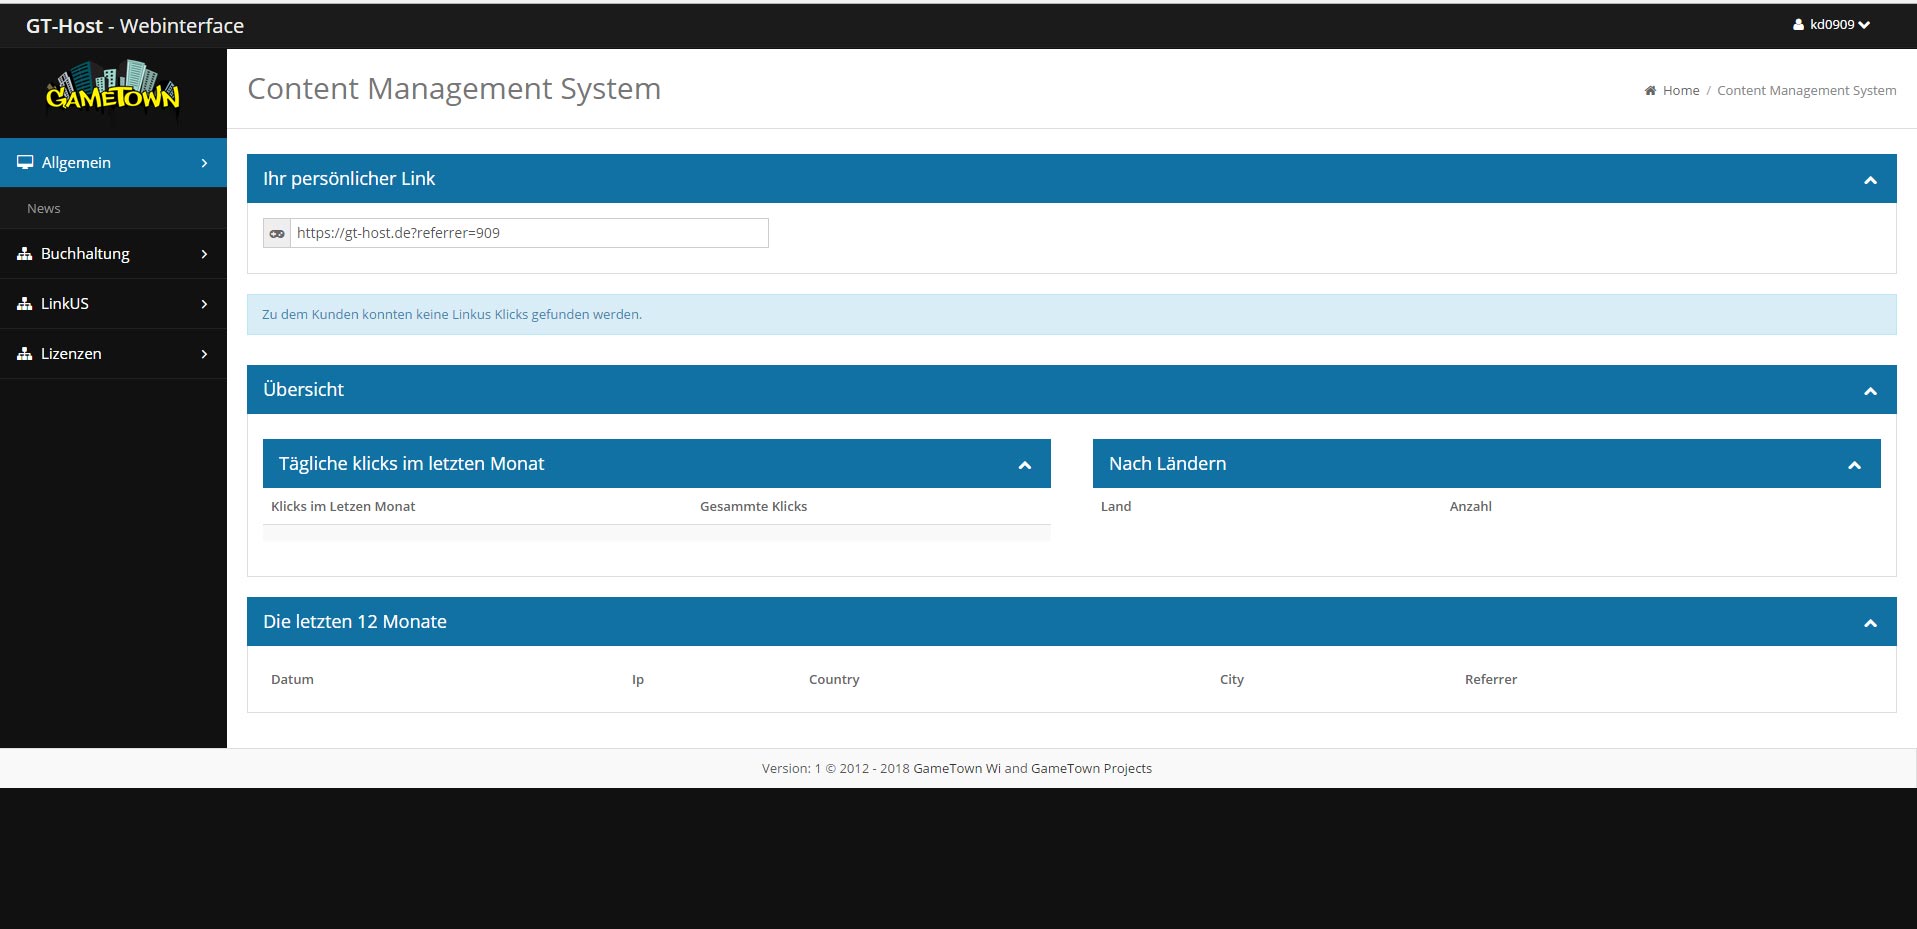Click the Ip column header

(x=638, y=679)
